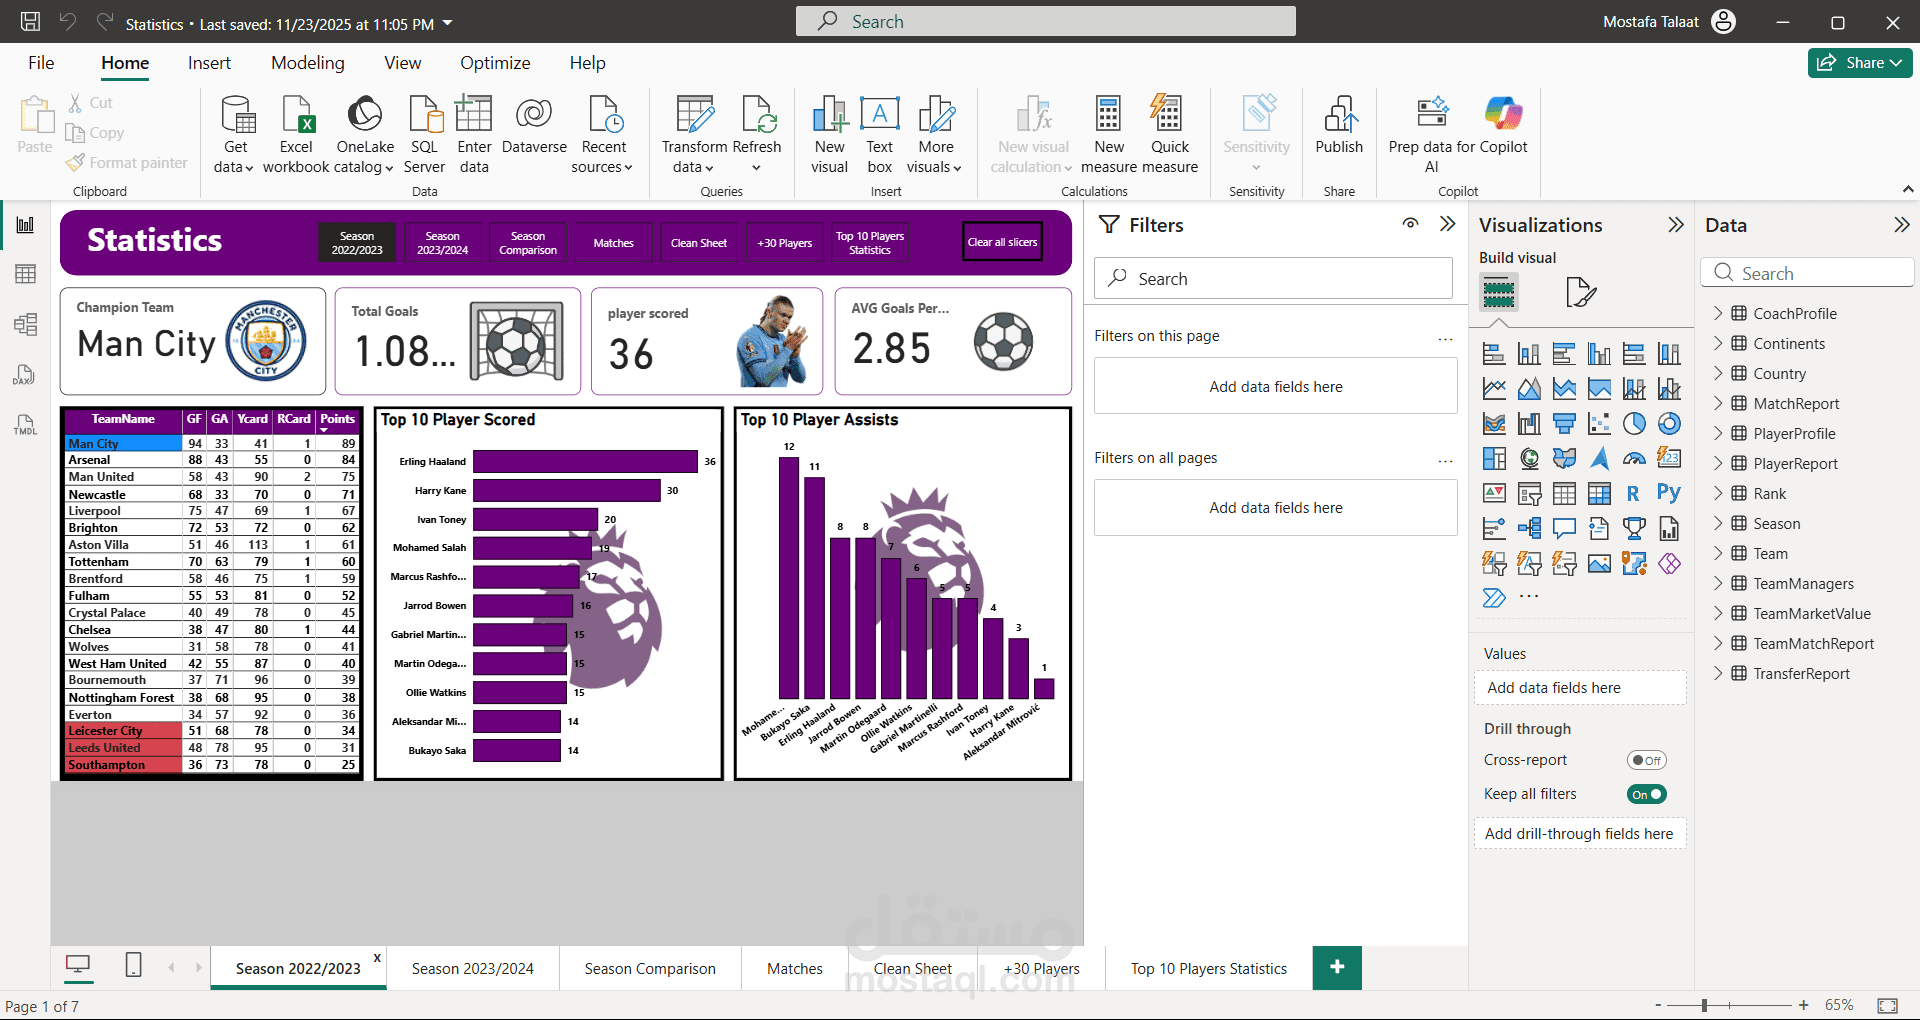Select the Donut chart visual type
Image resolution: width=1920 pixels, height=1020 pixels.
click(1669, 424)
